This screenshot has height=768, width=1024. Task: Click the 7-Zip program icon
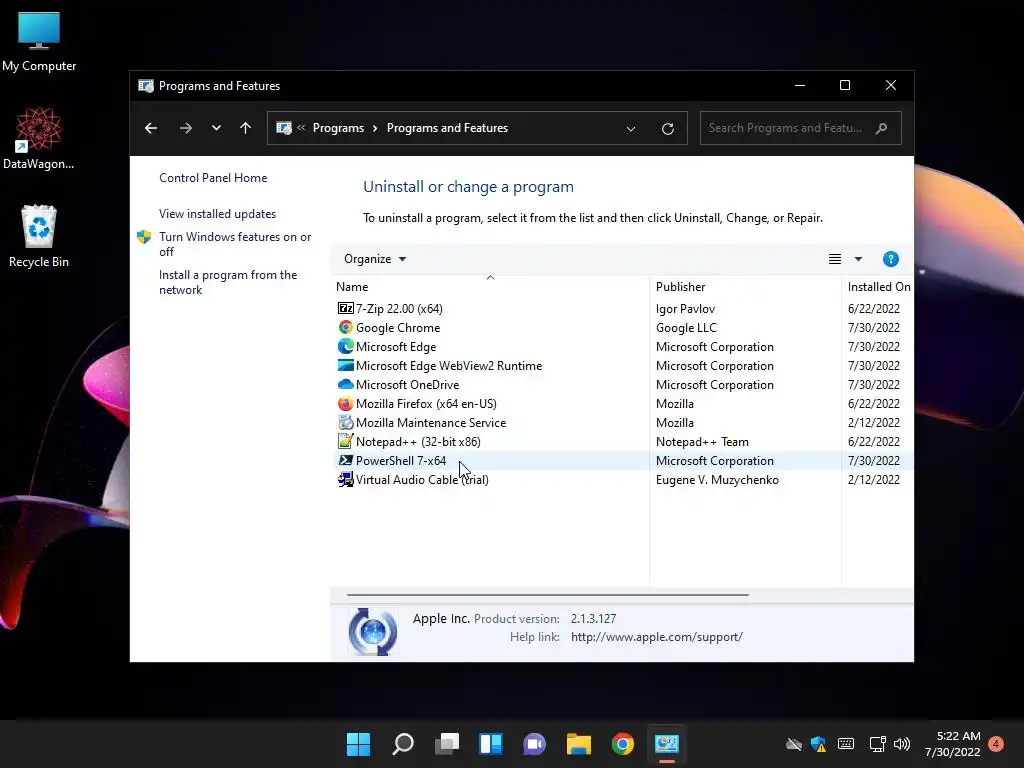coord(345,308)
